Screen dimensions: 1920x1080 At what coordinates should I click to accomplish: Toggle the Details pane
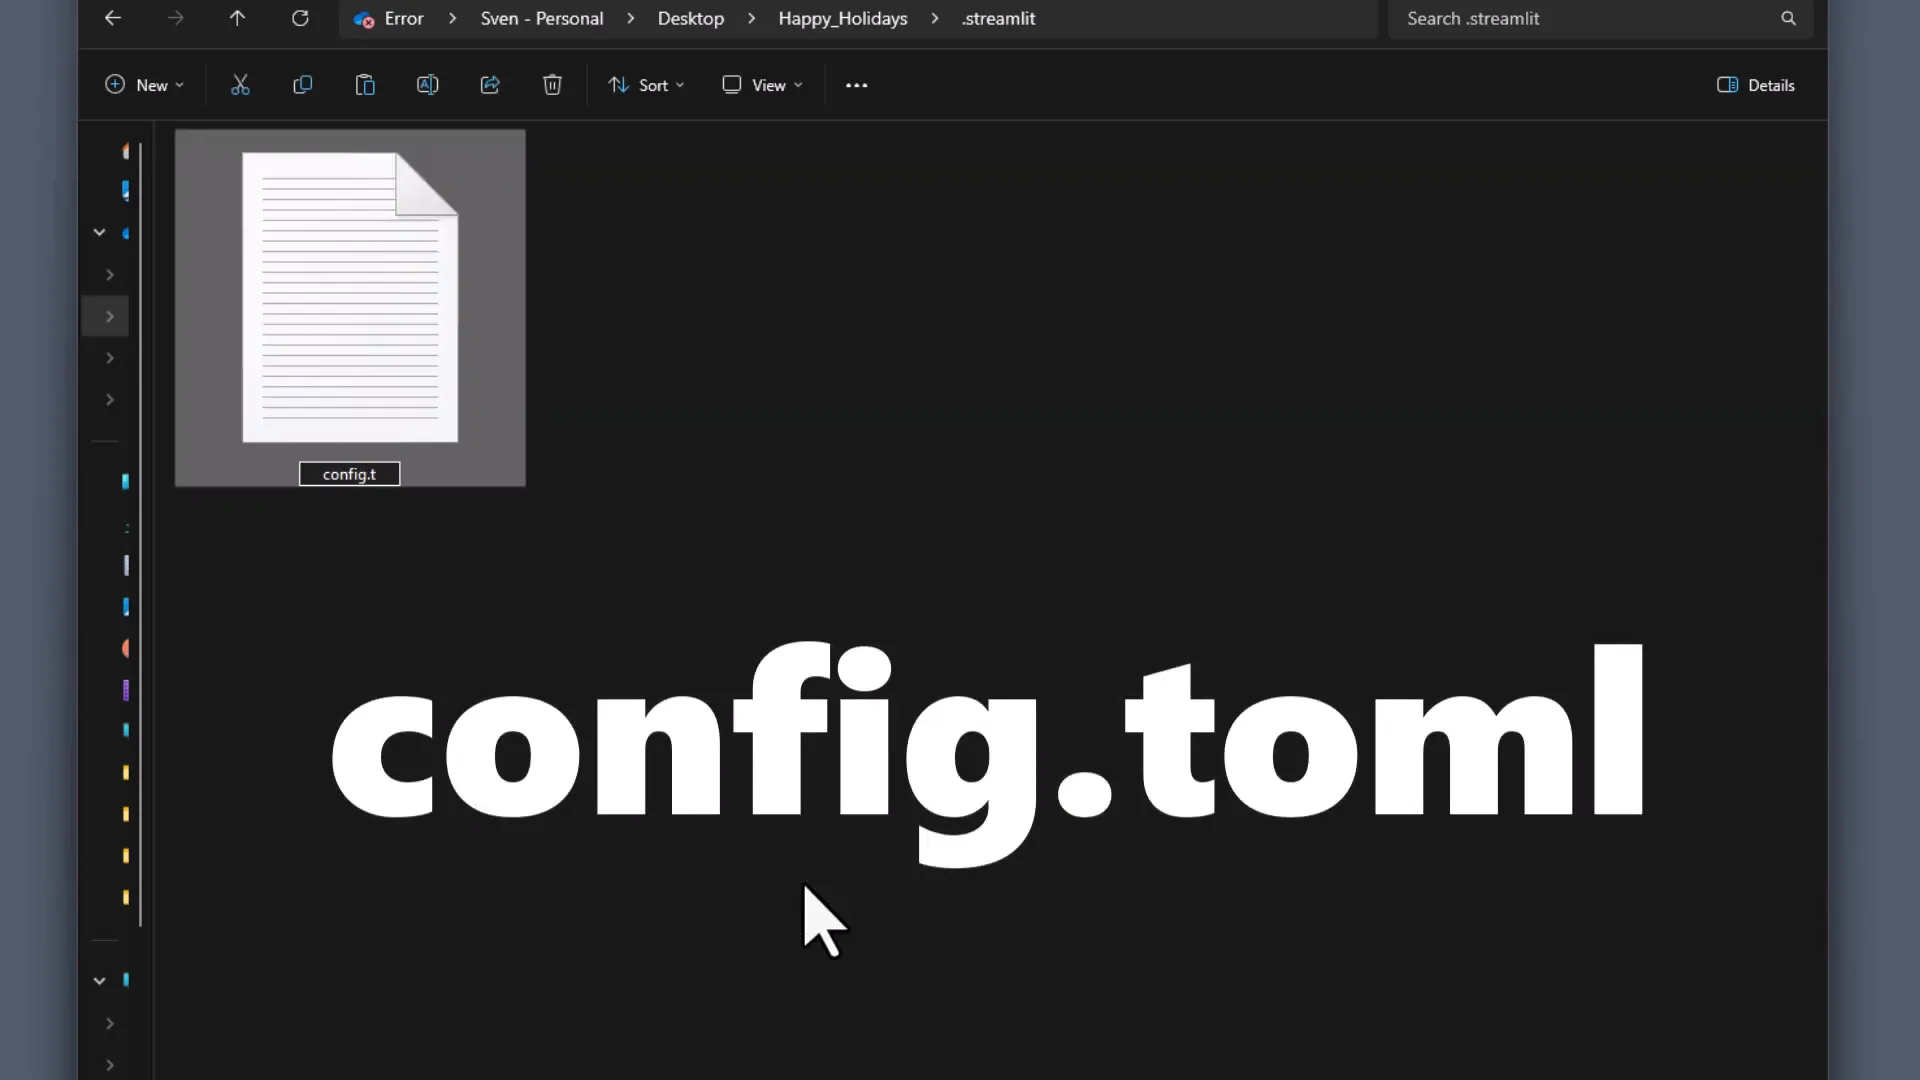point(1755,84)
